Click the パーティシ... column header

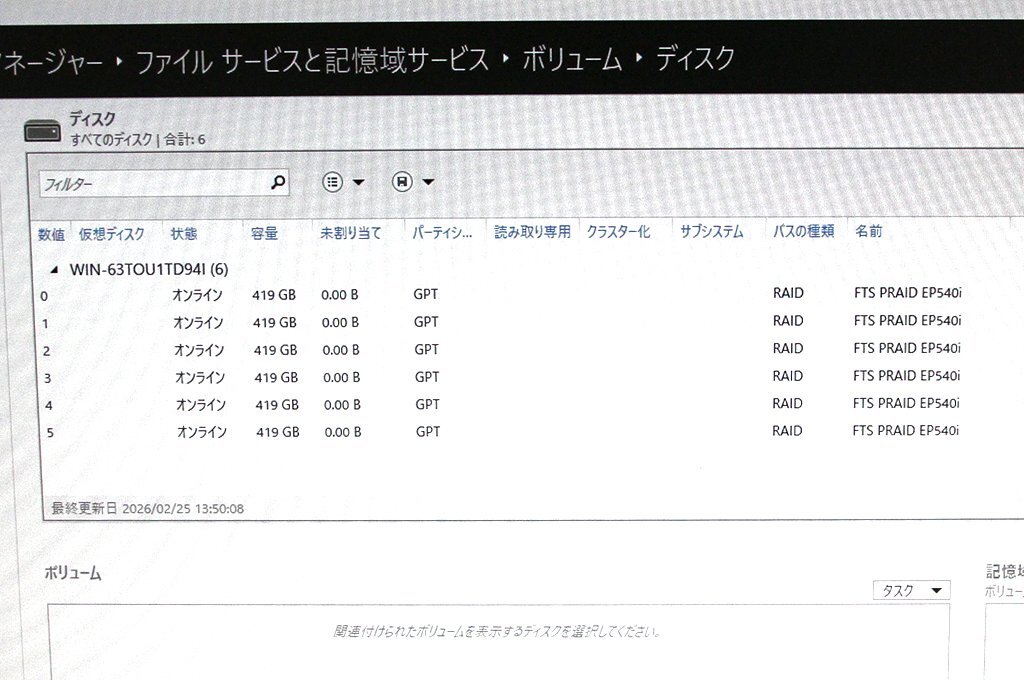coord(441,232)
